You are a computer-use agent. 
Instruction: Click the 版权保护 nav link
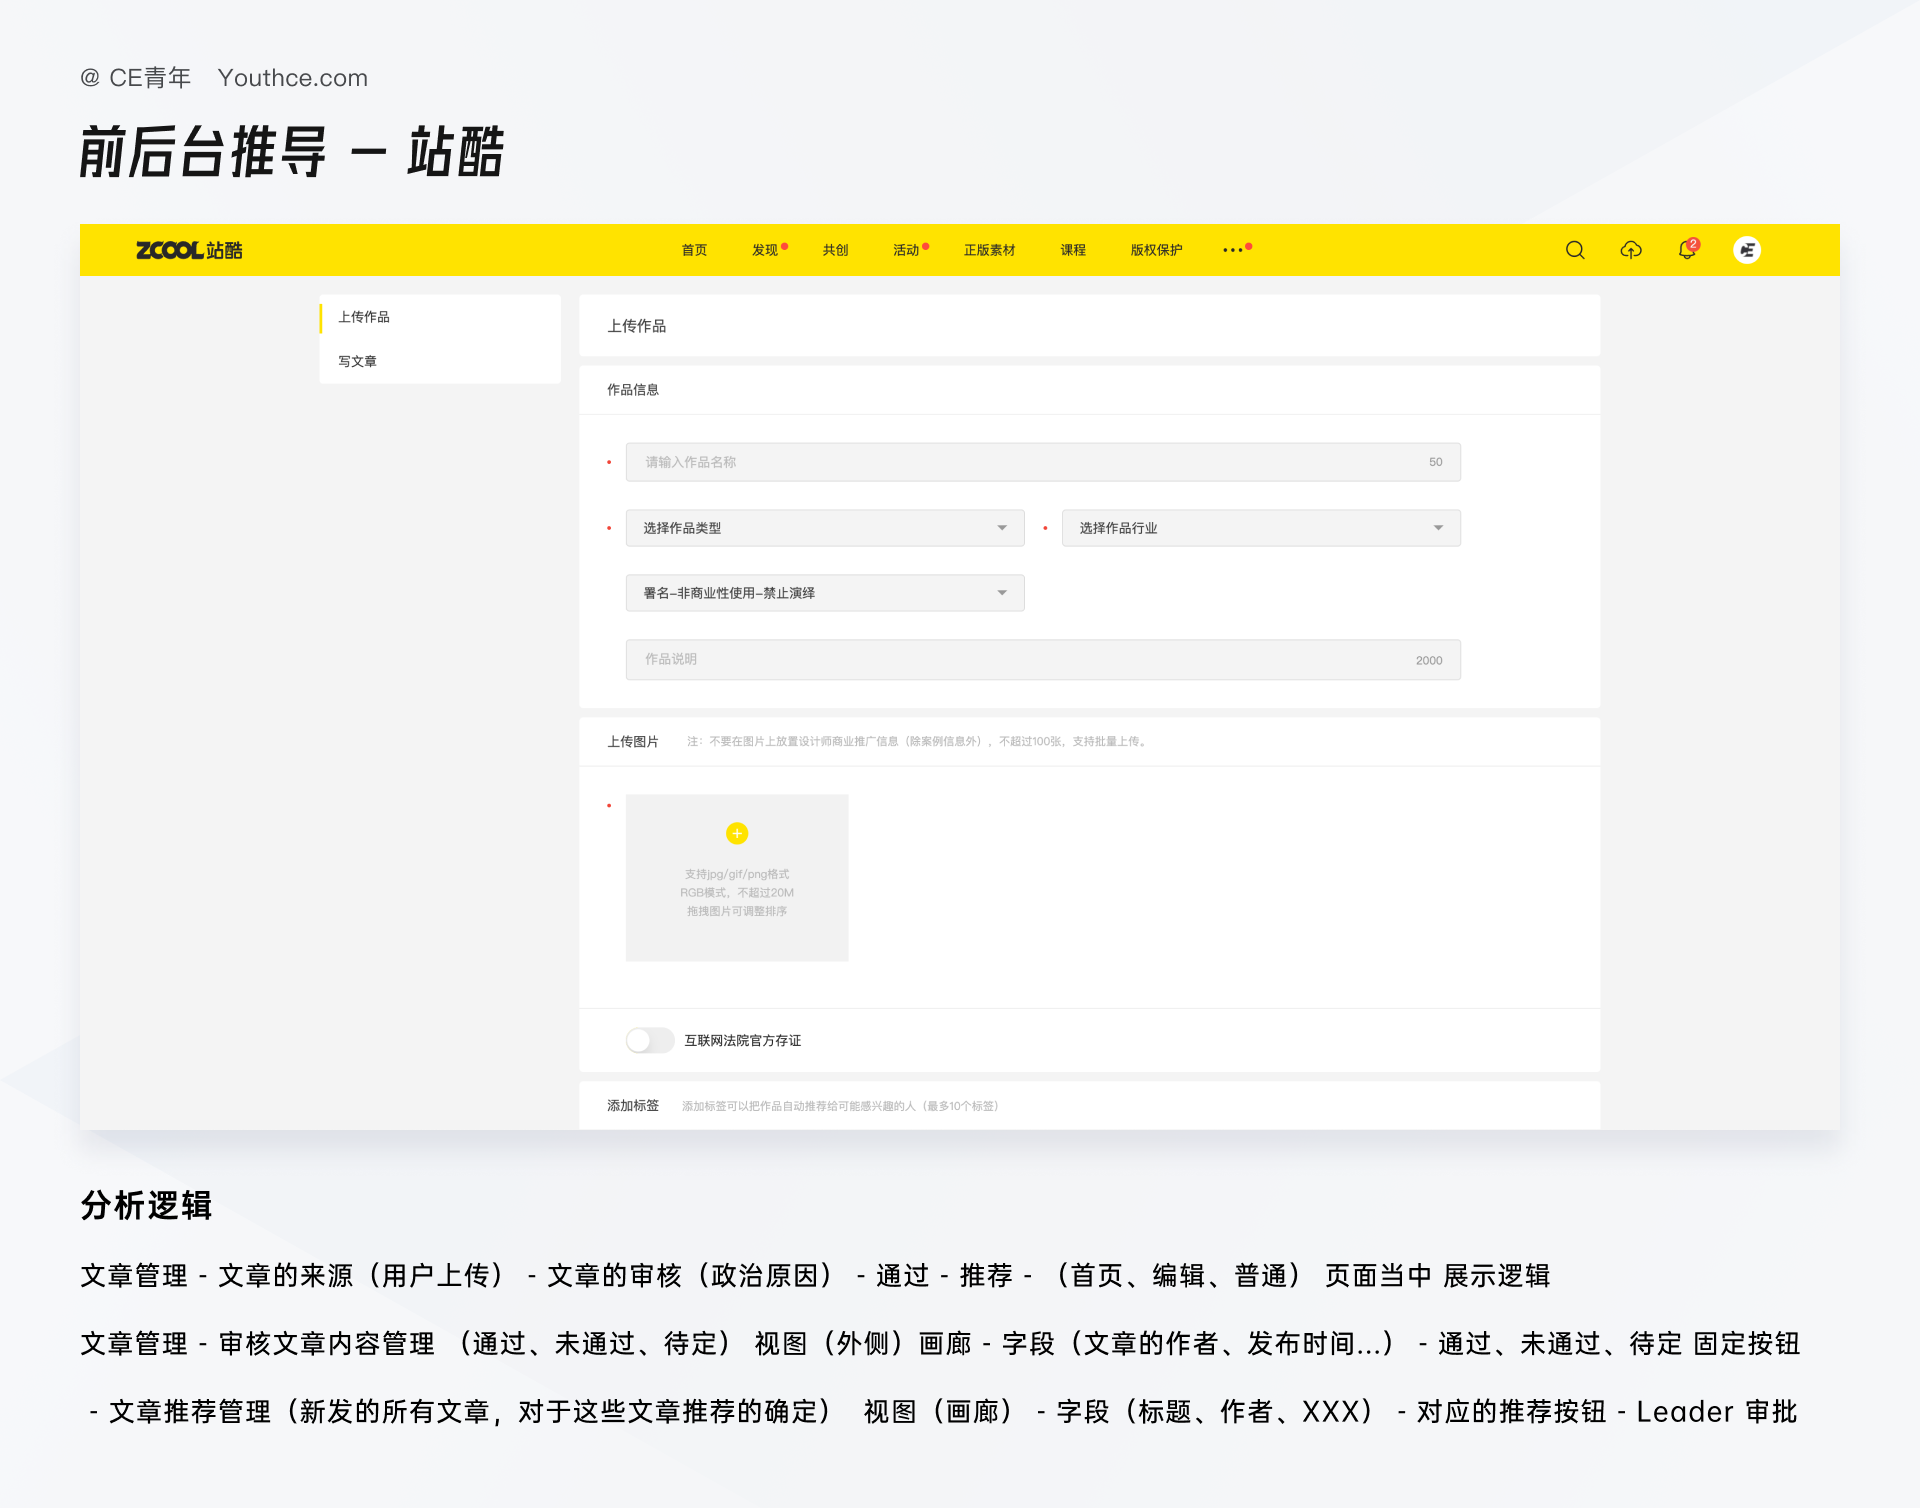coord(1156,250)
